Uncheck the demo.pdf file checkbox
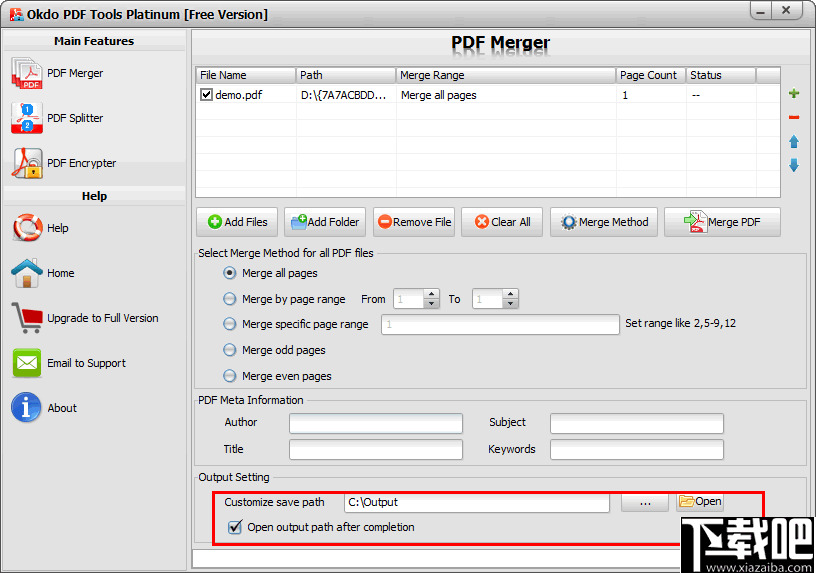The image size is (816, 573). [x=207, y=95]
